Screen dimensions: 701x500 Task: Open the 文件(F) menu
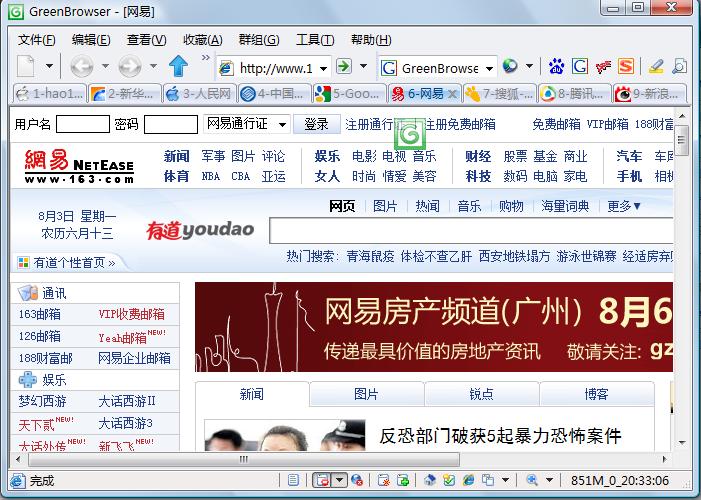(x=36, y=40)
